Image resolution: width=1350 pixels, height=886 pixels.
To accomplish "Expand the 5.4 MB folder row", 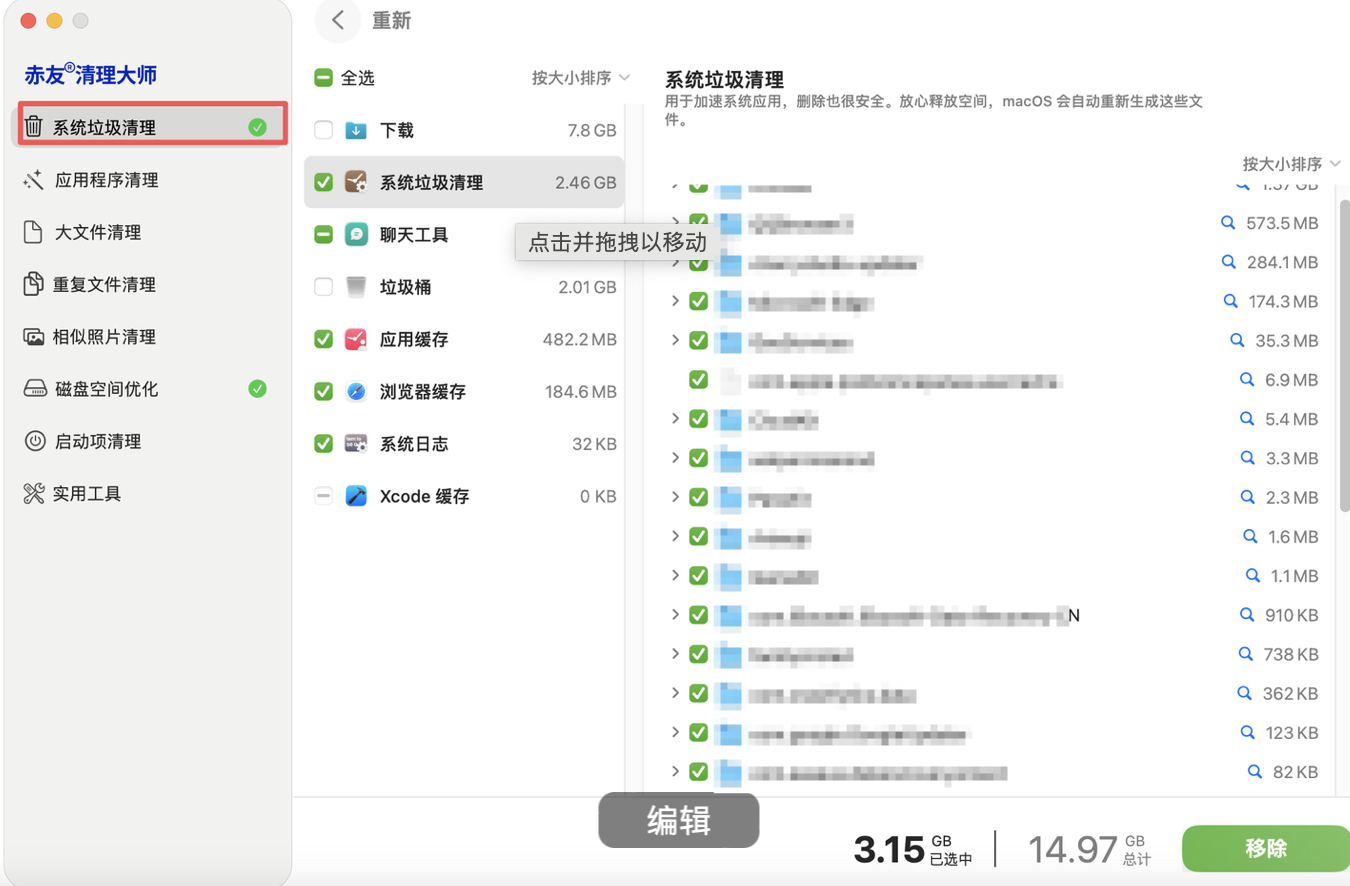I will 675,419.
